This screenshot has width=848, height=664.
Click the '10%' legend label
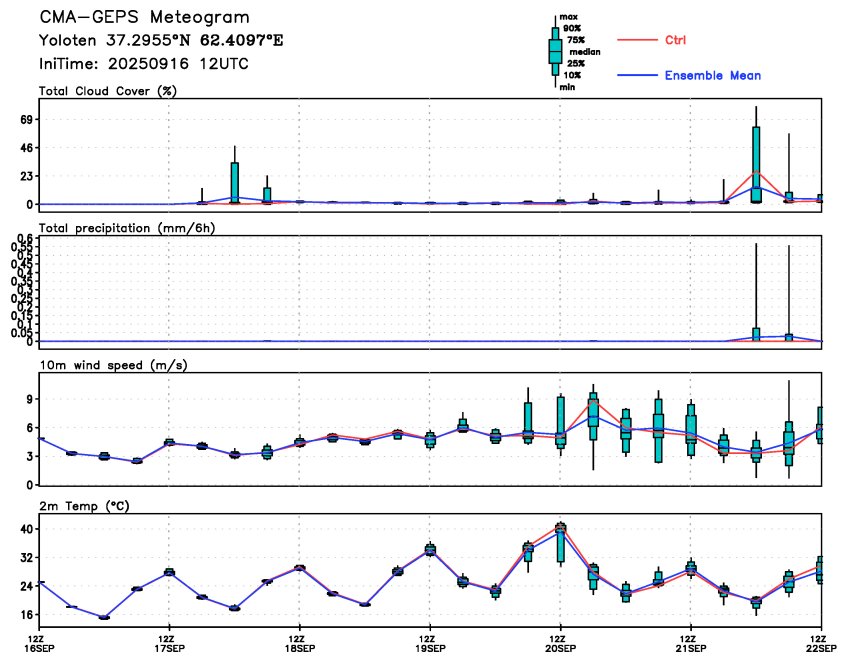[572, 75]
